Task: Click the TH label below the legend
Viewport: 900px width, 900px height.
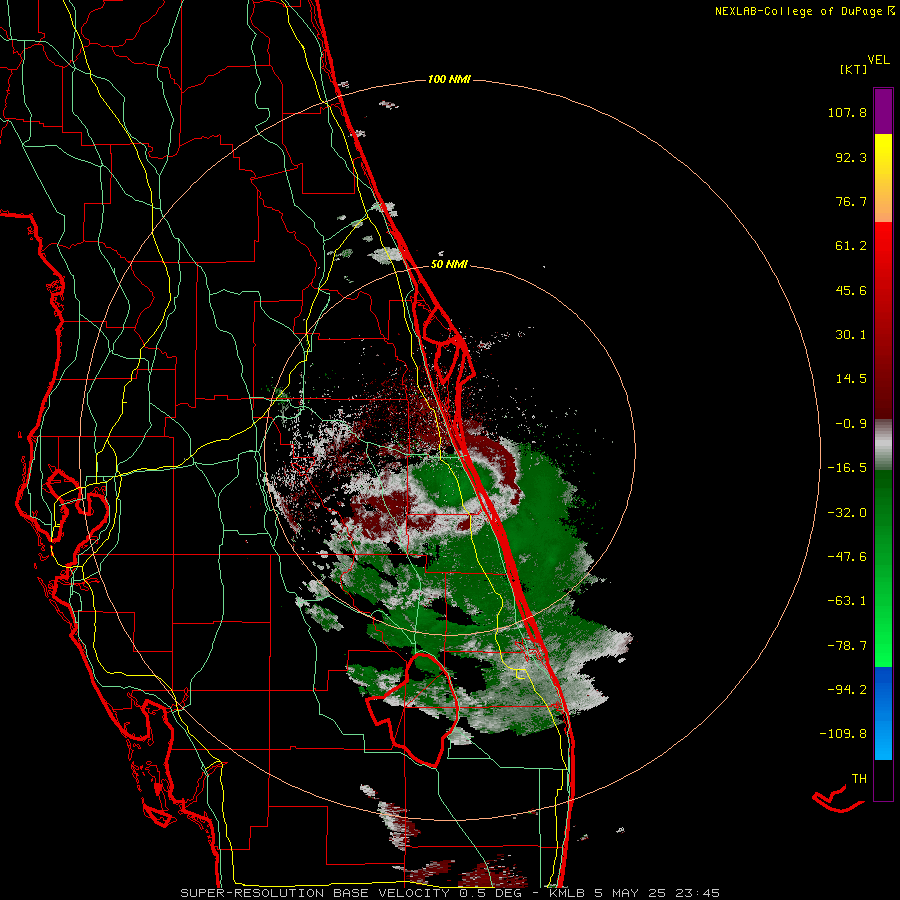Action: click(859, 779)
